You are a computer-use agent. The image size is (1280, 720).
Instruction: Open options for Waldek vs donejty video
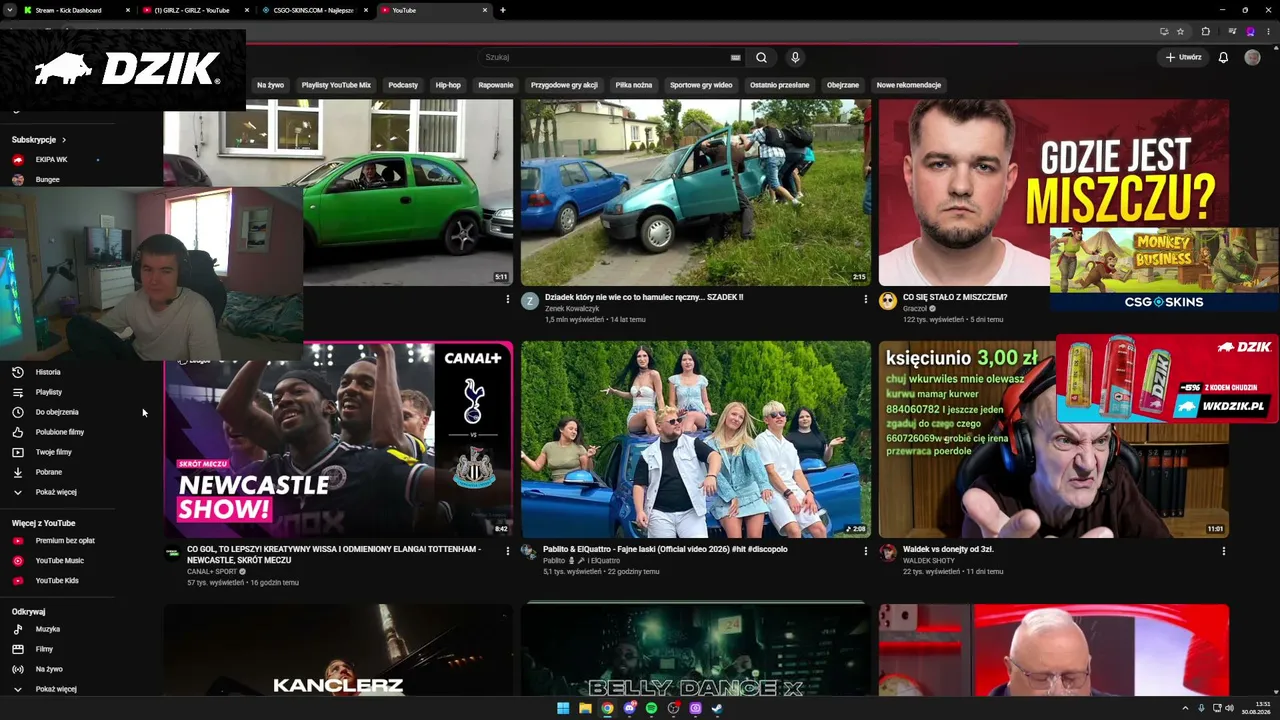pos(1223,551)
